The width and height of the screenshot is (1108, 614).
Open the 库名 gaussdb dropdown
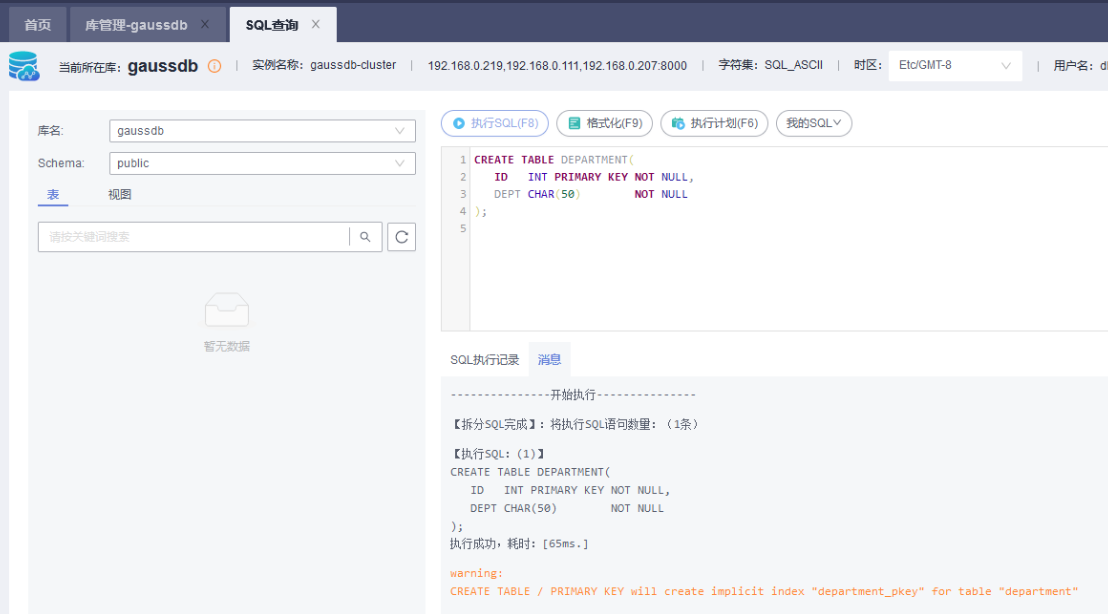(262, 131)
